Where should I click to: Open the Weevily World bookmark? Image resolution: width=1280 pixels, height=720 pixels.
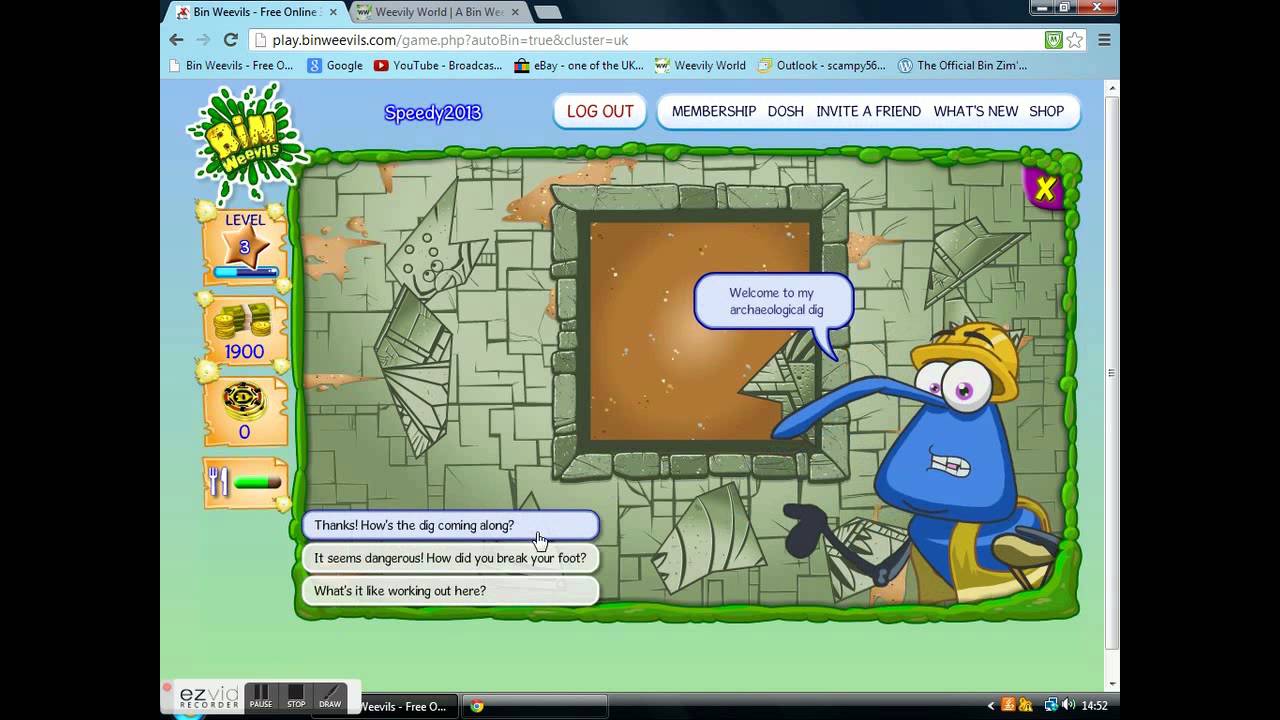click(700, 66)
